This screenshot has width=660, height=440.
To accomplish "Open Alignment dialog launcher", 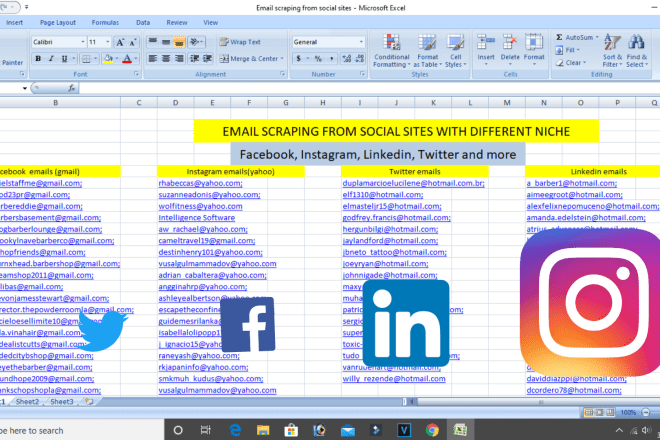I will [282, 74].
